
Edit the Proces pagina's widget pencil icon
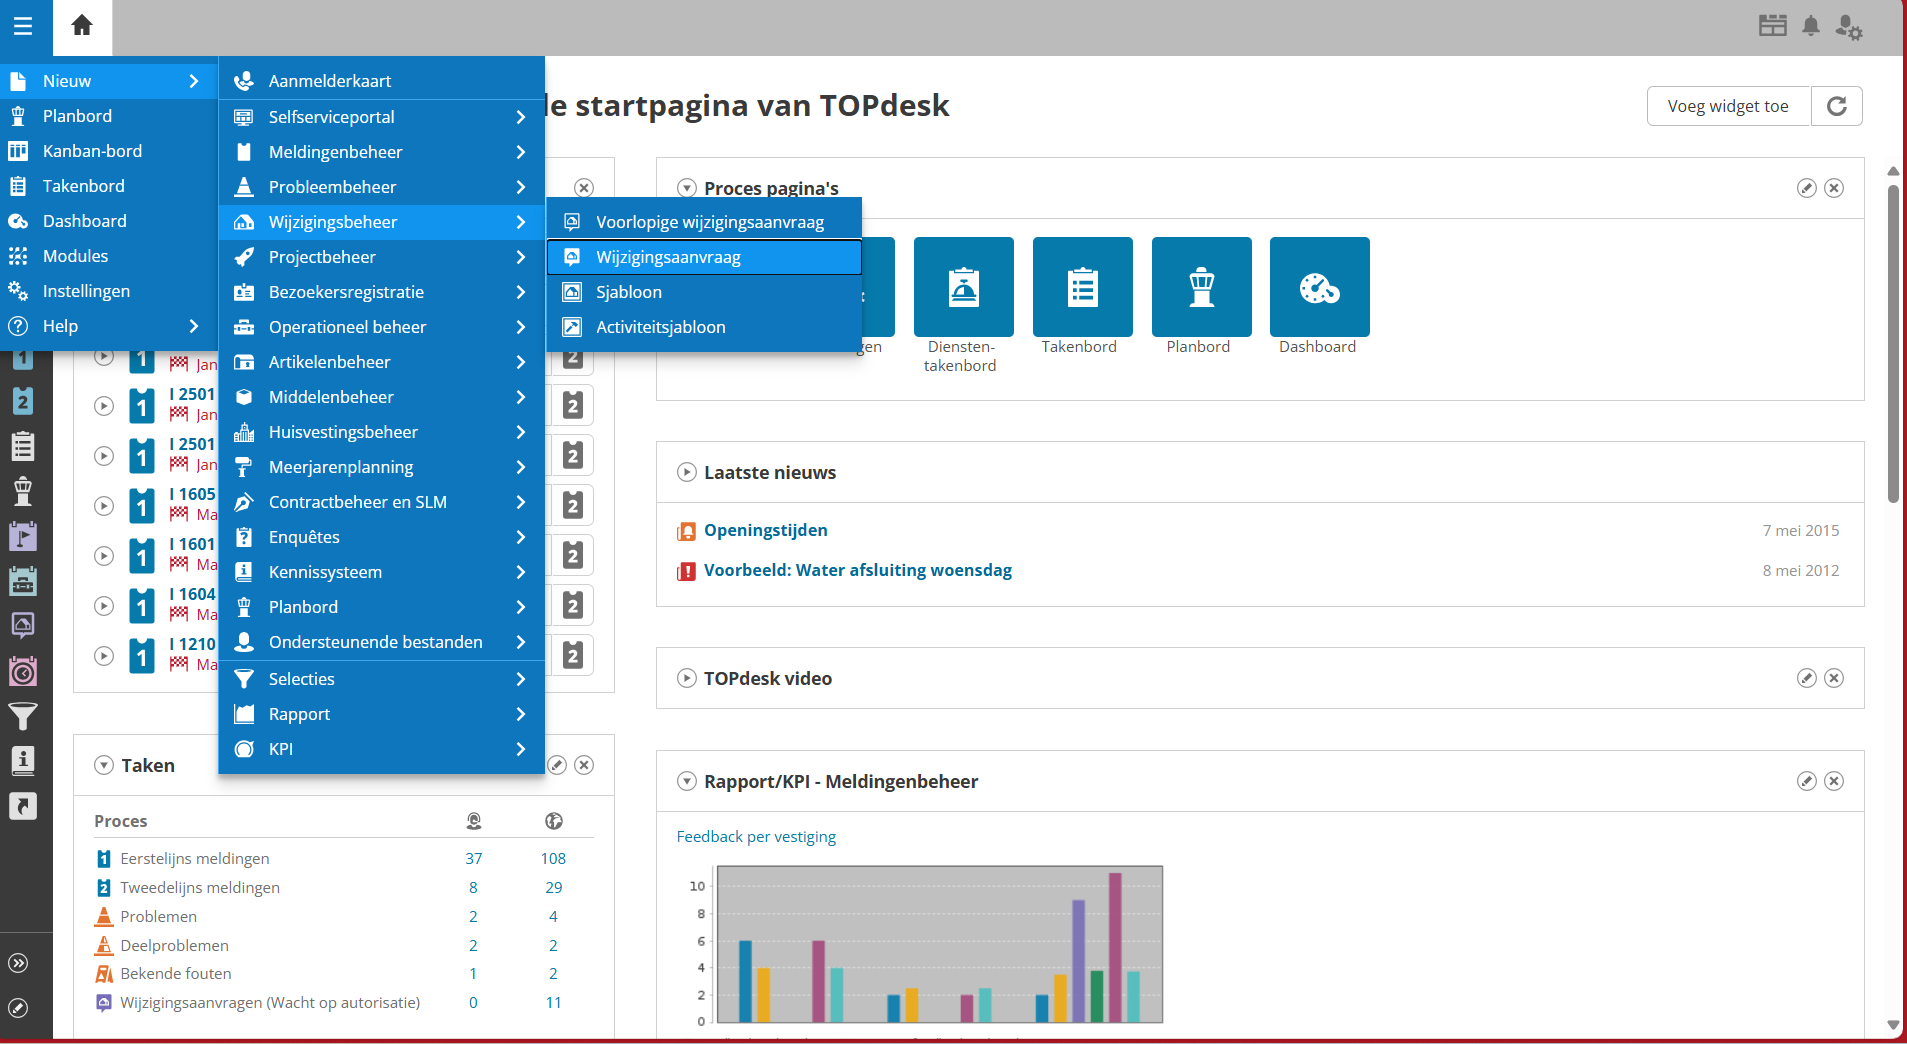tap(1806, 188)
